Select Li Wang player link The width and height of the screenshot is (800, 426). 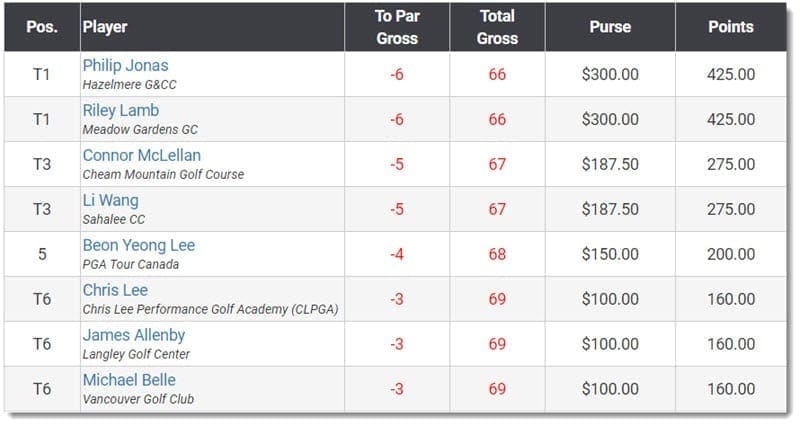[111, 200]
